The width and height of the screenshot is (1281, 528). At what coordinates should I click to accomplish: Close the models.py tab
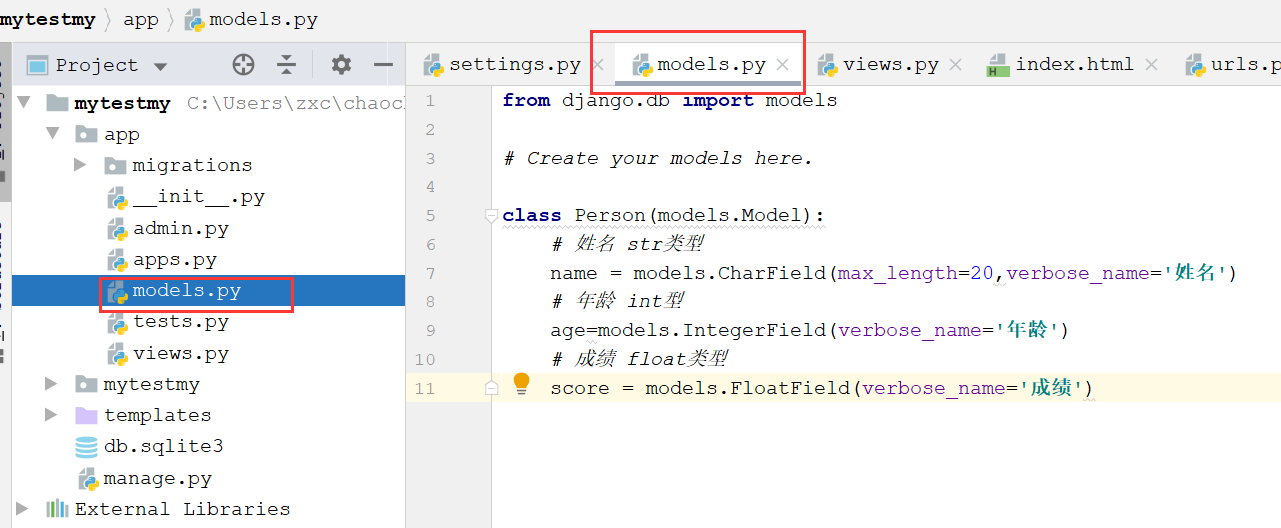point(783,65)
